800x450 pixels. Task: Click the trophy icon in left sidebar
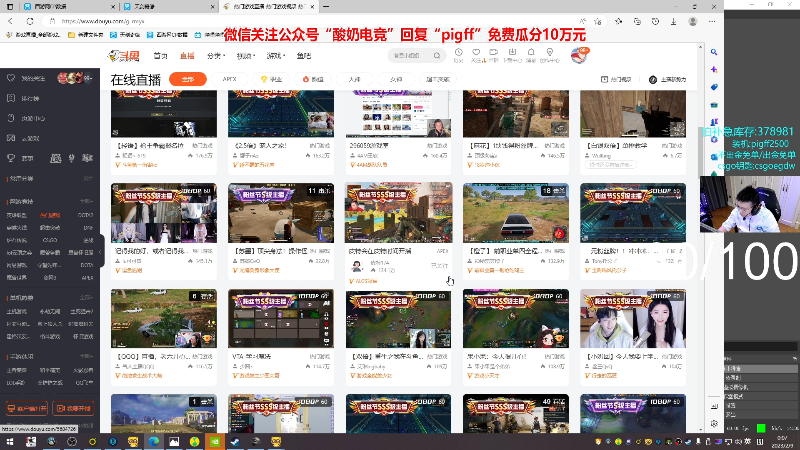pos(11,158)
